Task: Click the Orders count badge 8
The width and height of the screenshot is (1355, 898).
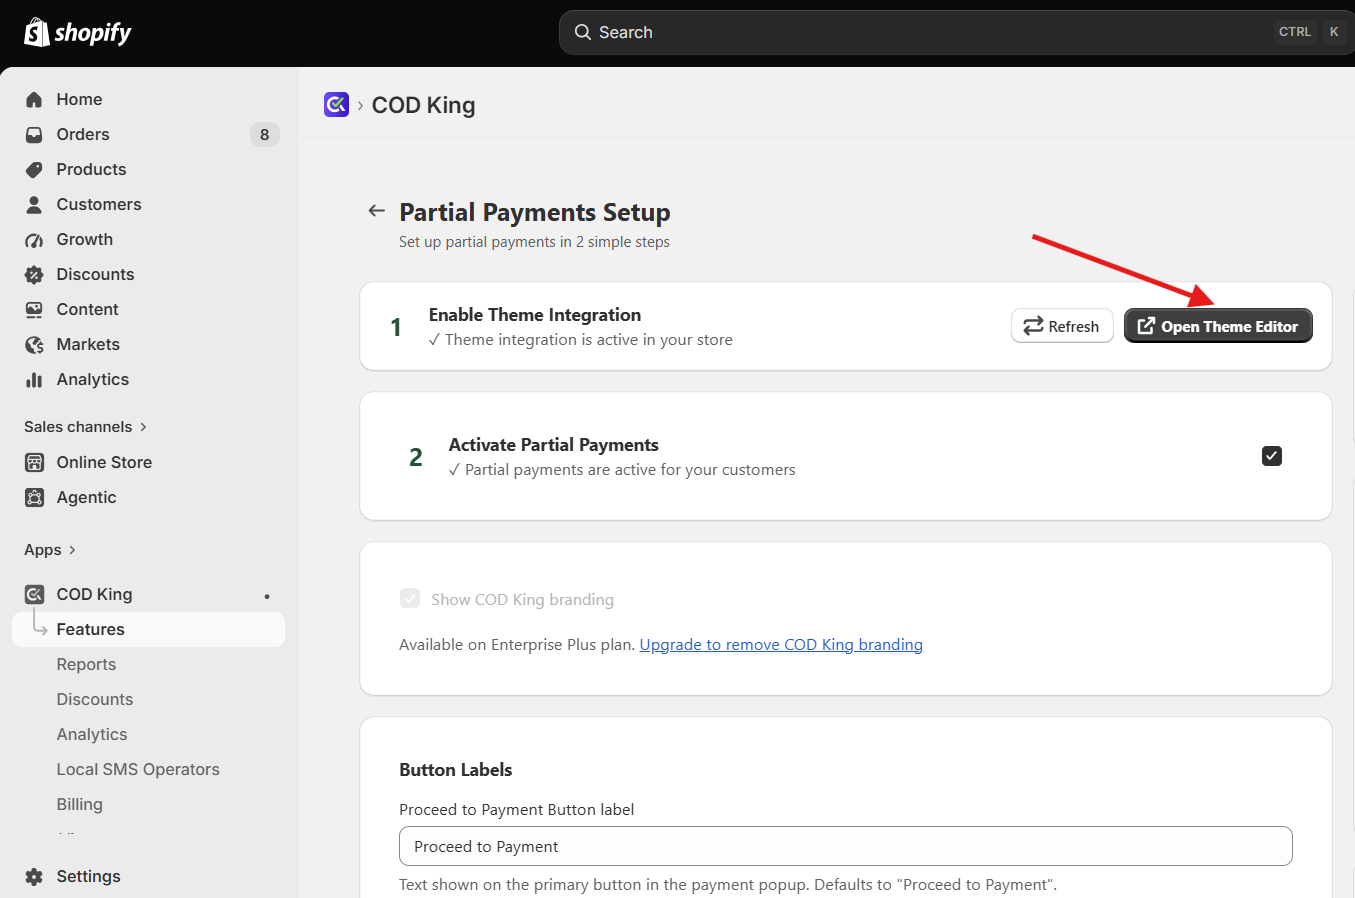Action: point(264,134)
